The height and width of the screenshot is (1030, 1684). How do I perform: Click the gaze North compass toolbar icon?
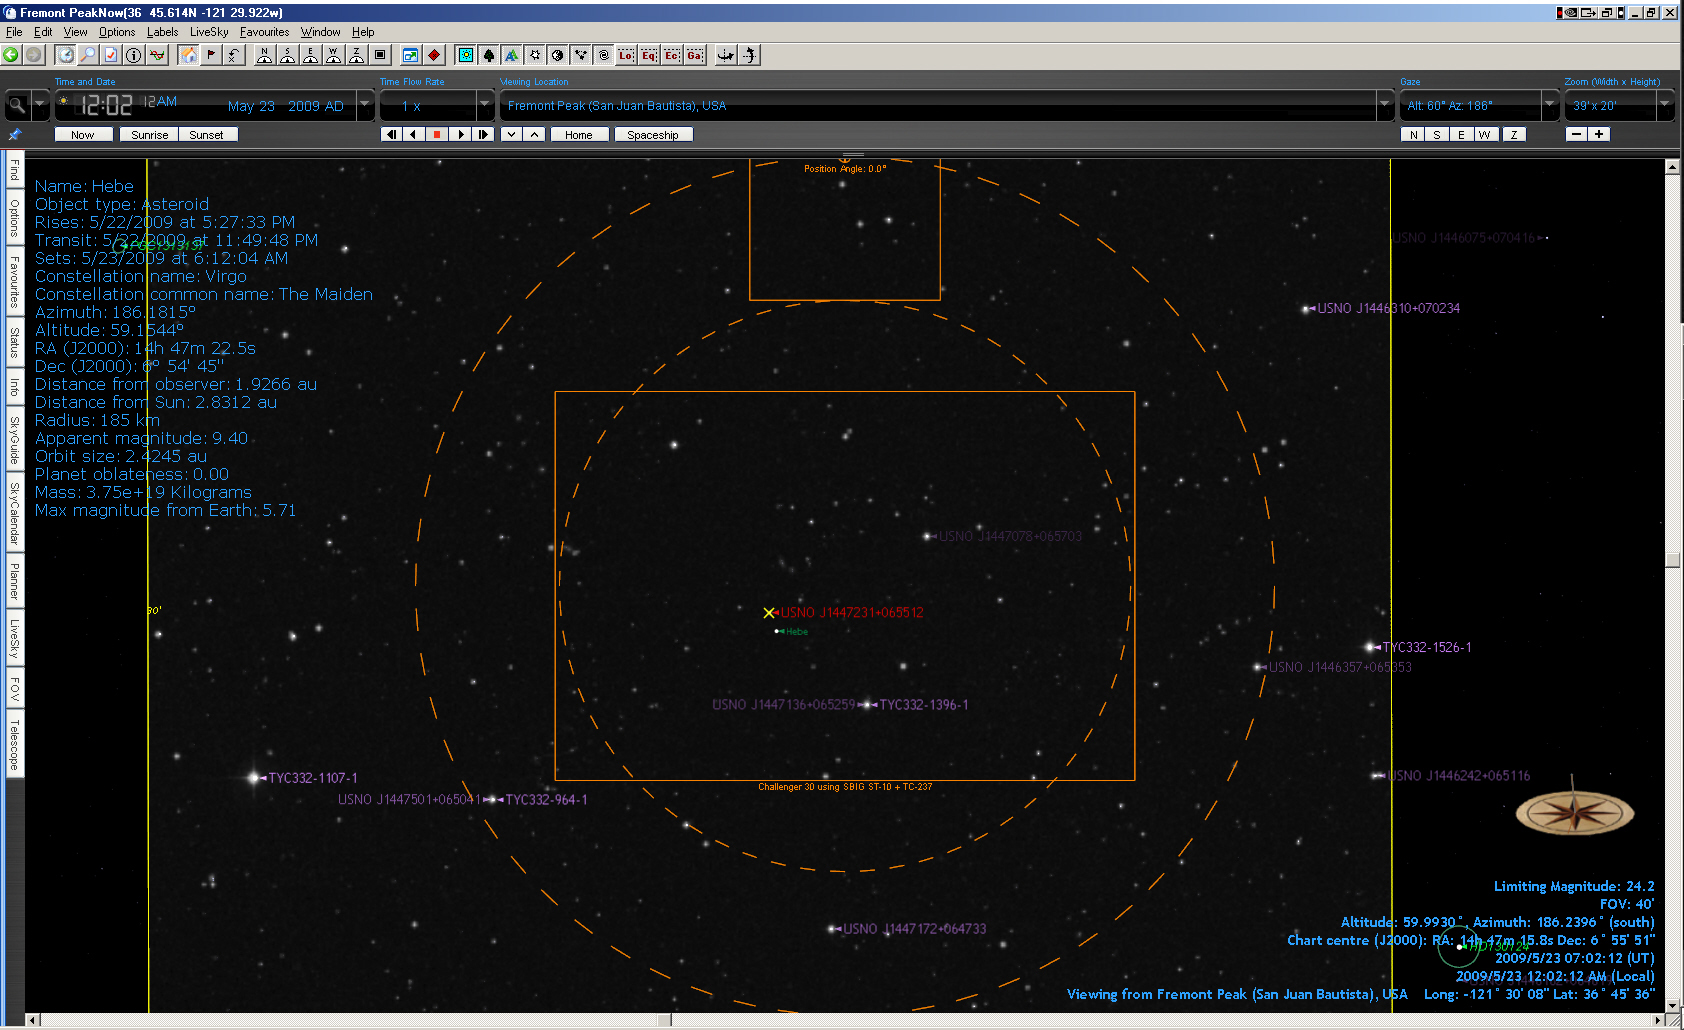[x=264, y=55]
